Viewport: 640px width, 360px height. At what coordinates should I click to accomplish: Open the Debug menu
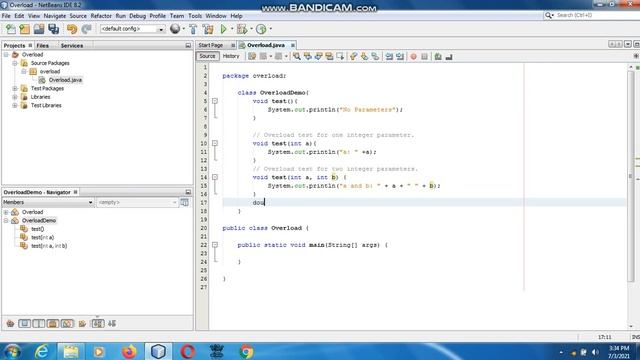138,16
